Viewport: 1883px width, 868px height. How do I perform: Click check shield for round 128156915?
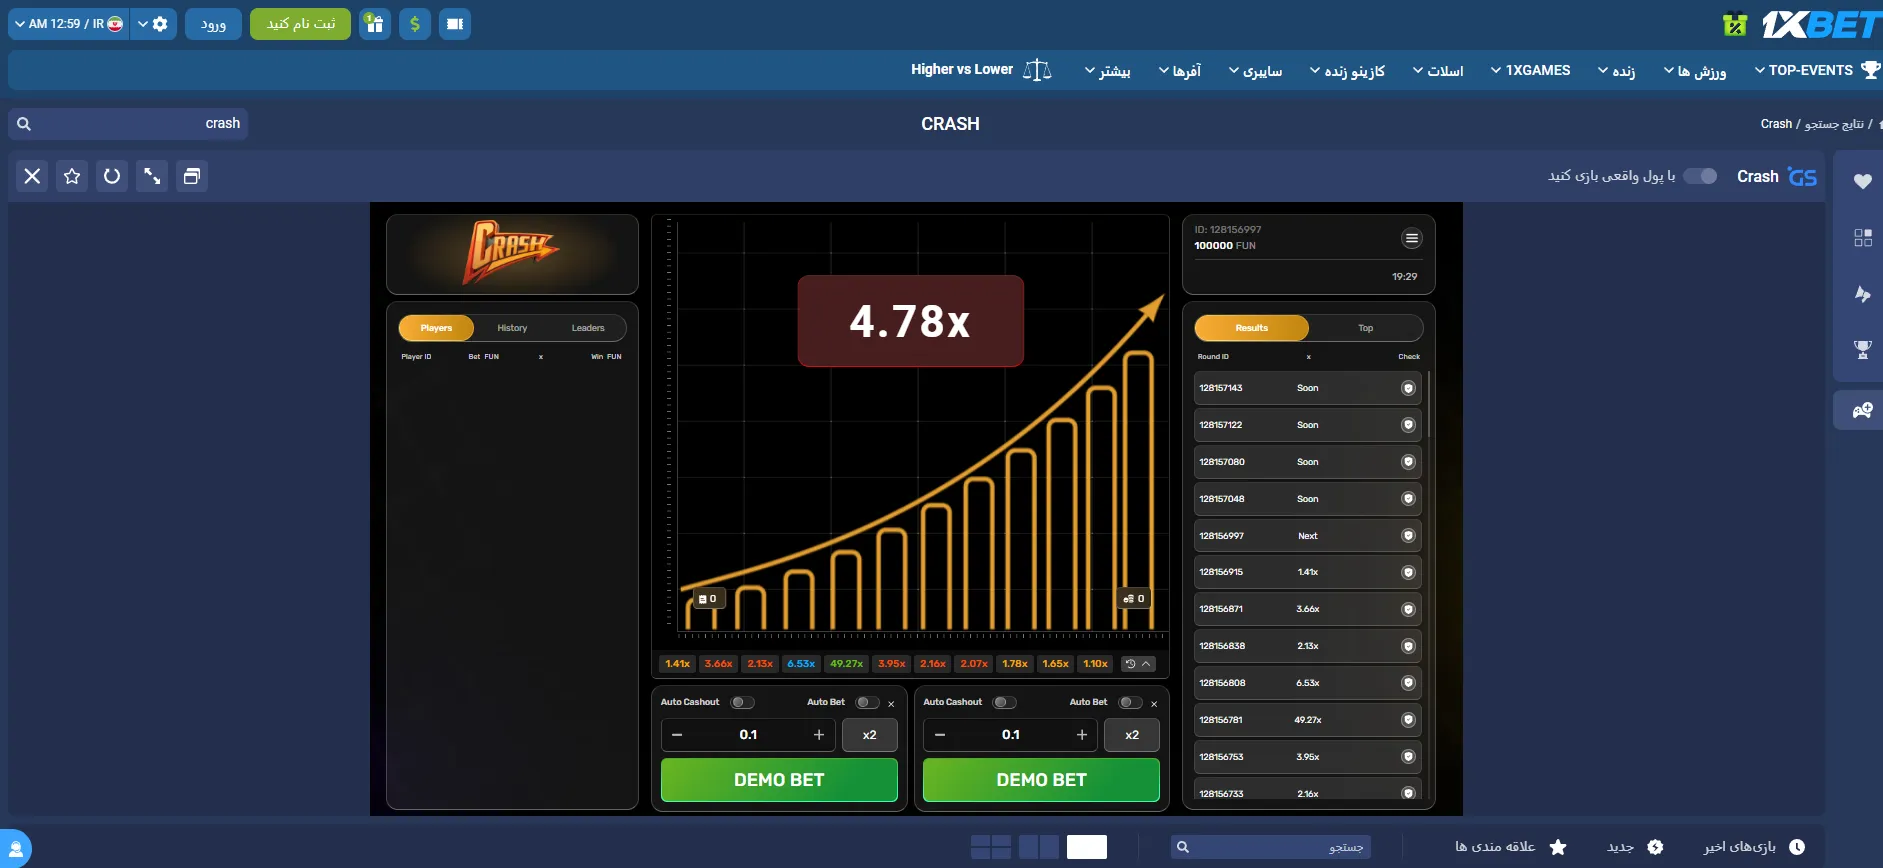click(x=1408, y=572)
